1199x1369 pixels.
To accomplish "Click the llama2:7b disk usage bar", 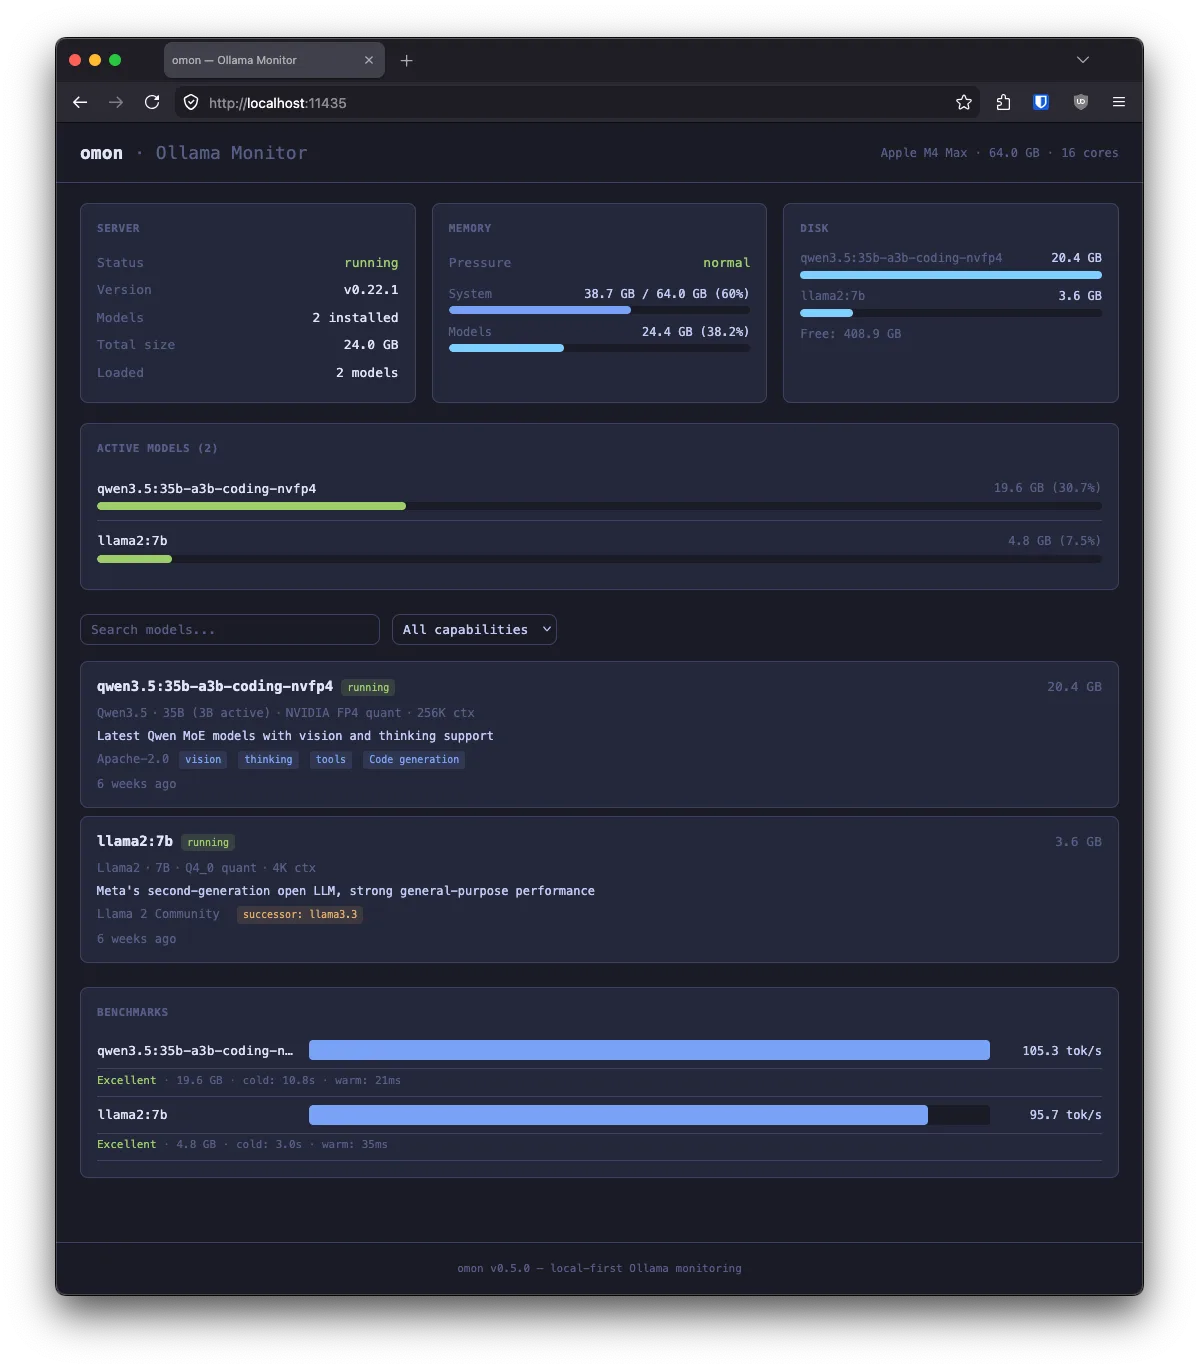I will point(951,313).
